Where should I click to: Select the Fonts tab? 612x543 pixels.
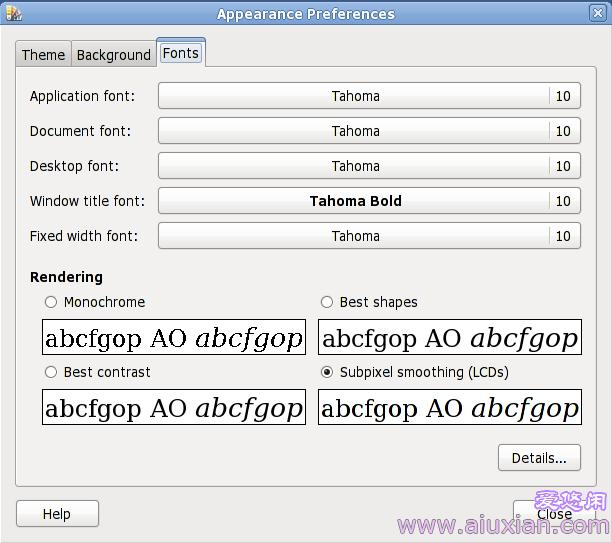click(180, 53)
